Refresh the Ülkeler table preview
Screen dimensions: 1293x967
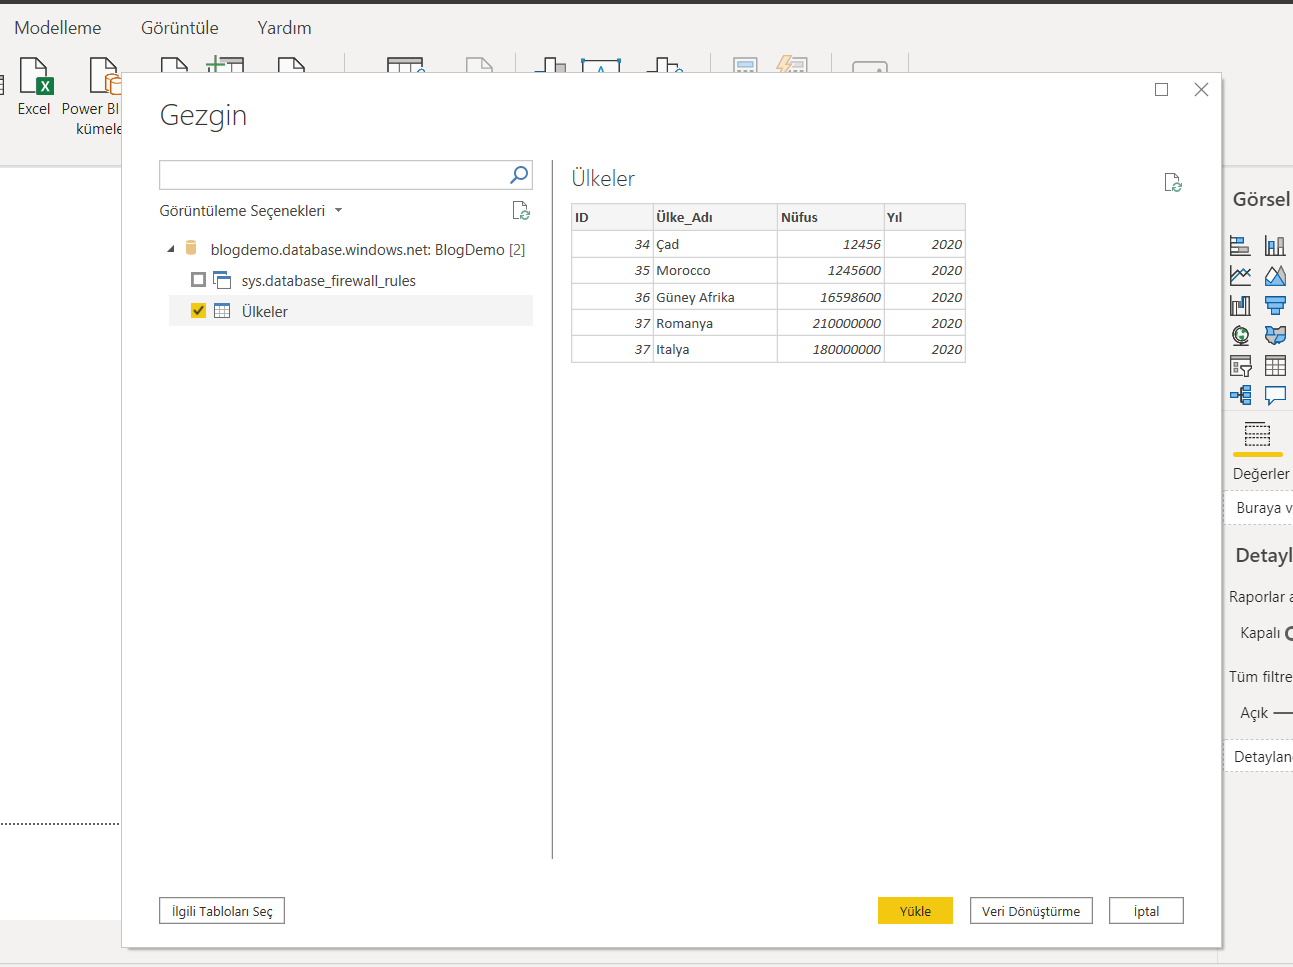pos(1172,182)
